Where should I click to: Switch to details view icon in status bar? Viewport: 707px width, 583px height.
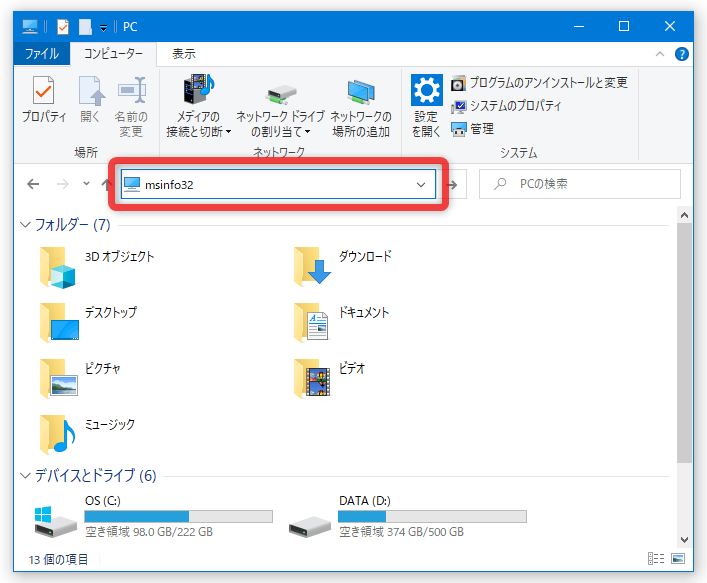[x=656, y=559]
